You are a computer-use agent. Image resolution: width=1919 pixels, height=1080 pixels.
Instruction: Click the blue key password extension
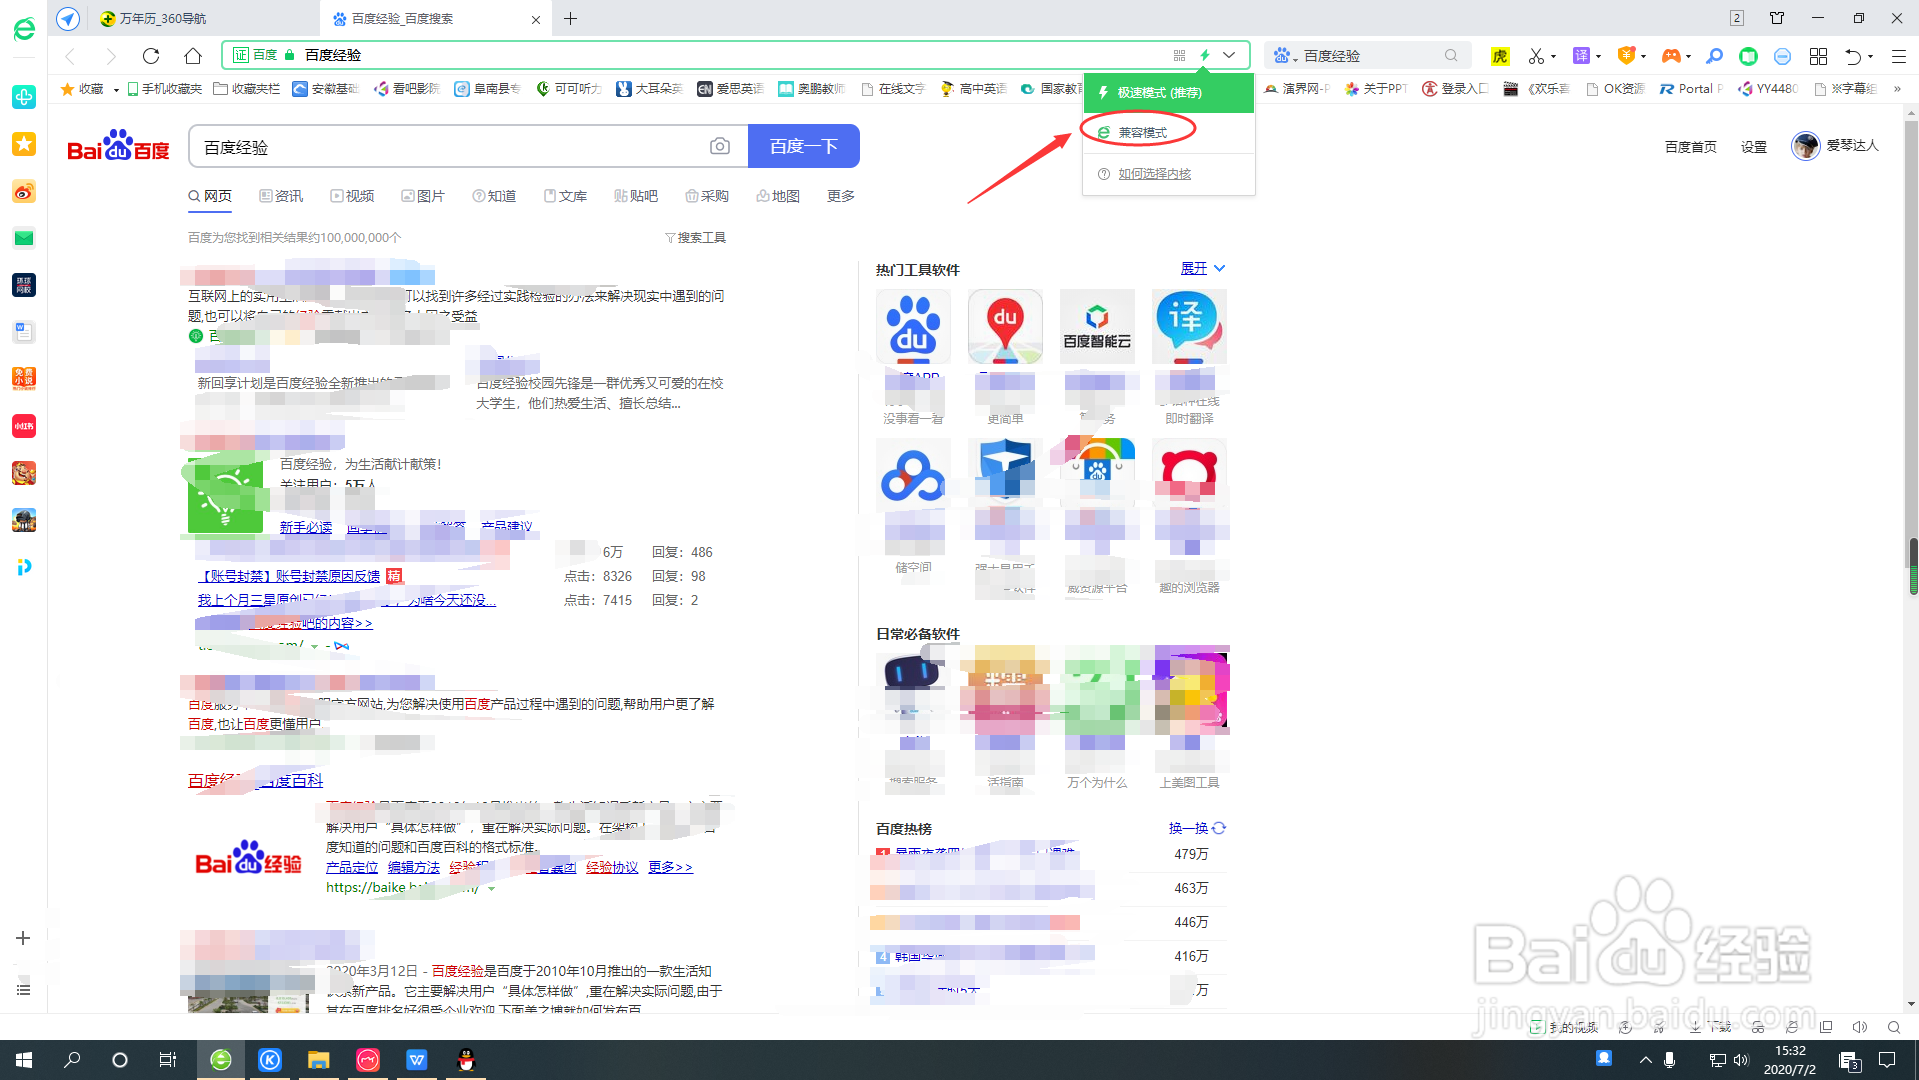[1714, 56]
